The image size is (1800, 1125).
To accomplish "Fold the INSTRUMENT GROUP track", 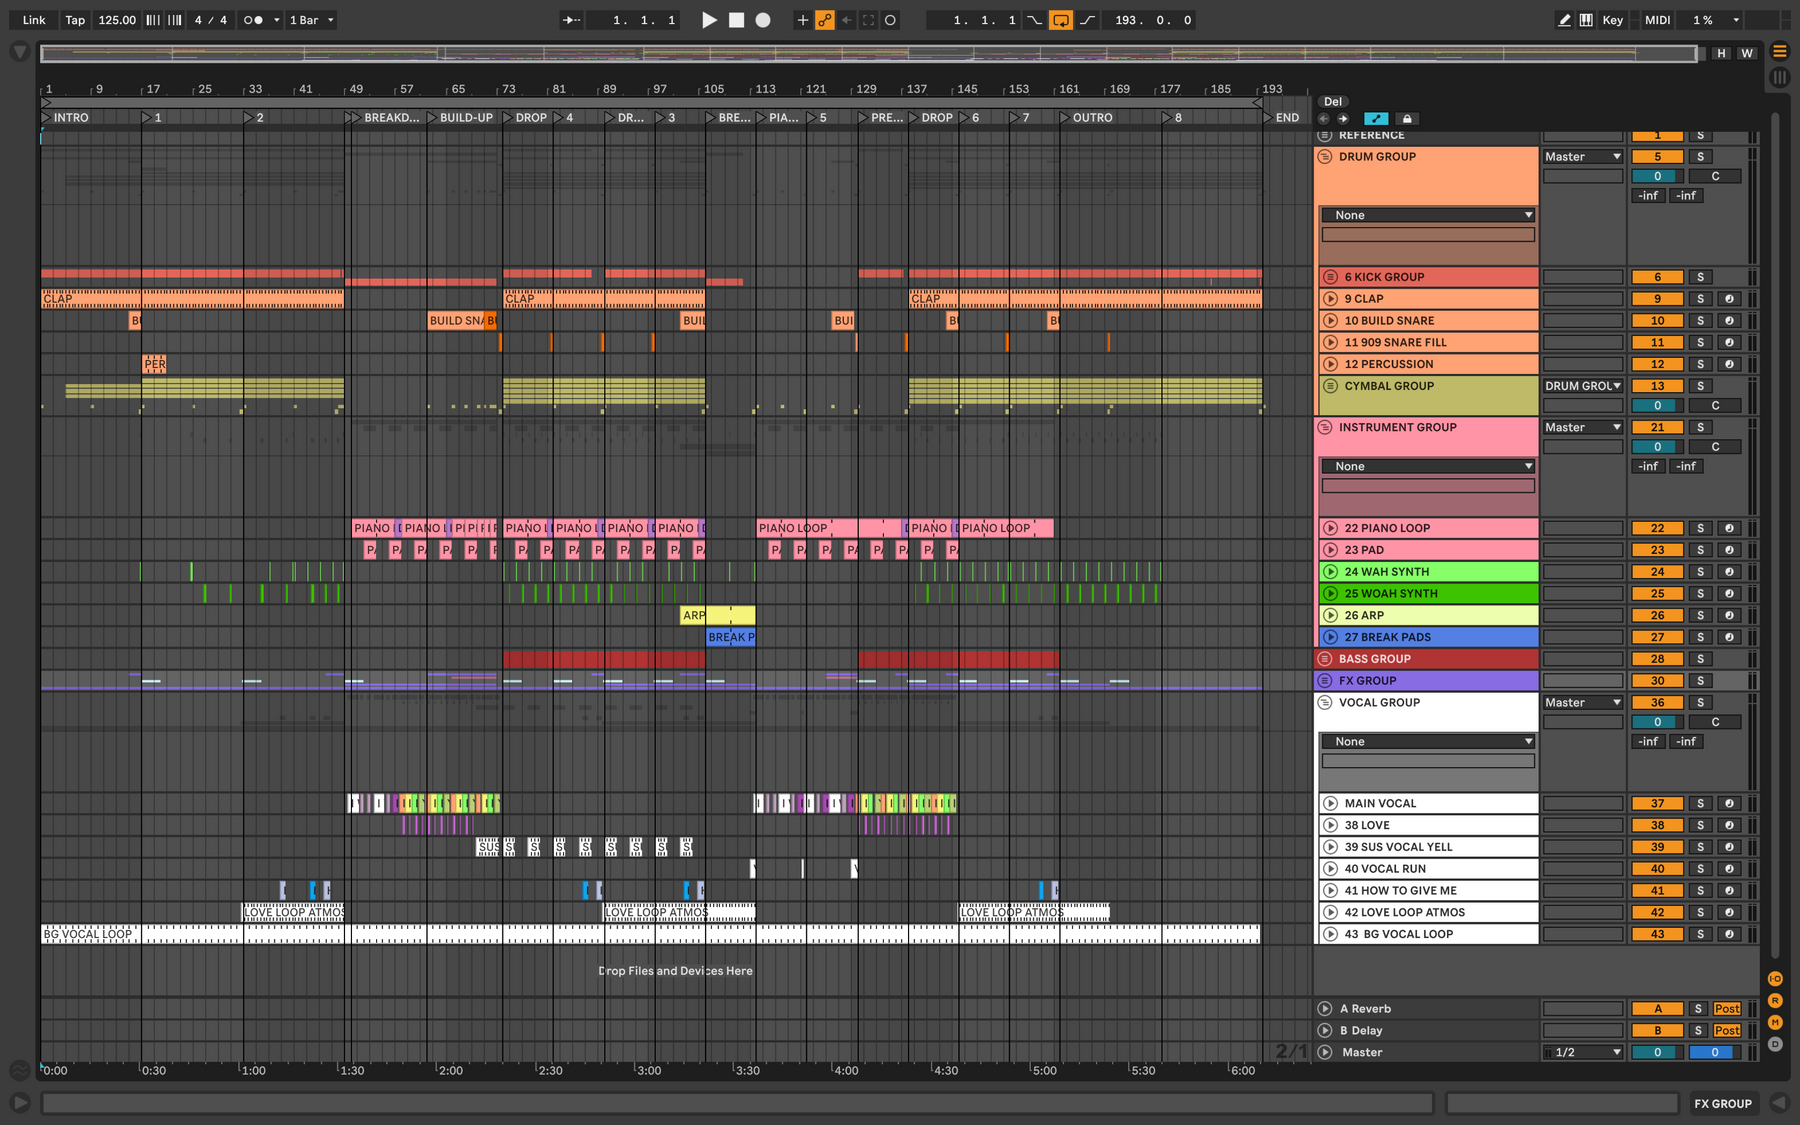I will pos(1325,427).
